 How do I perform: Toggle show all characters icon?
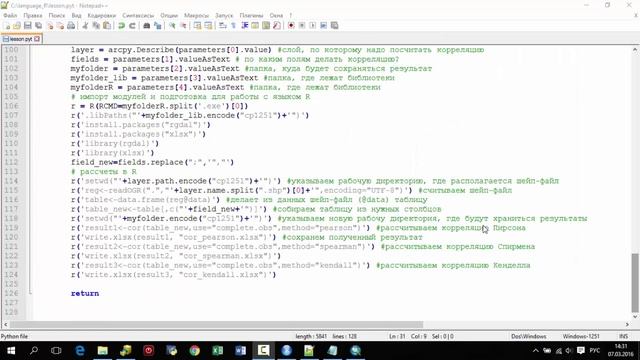(233, 26)
